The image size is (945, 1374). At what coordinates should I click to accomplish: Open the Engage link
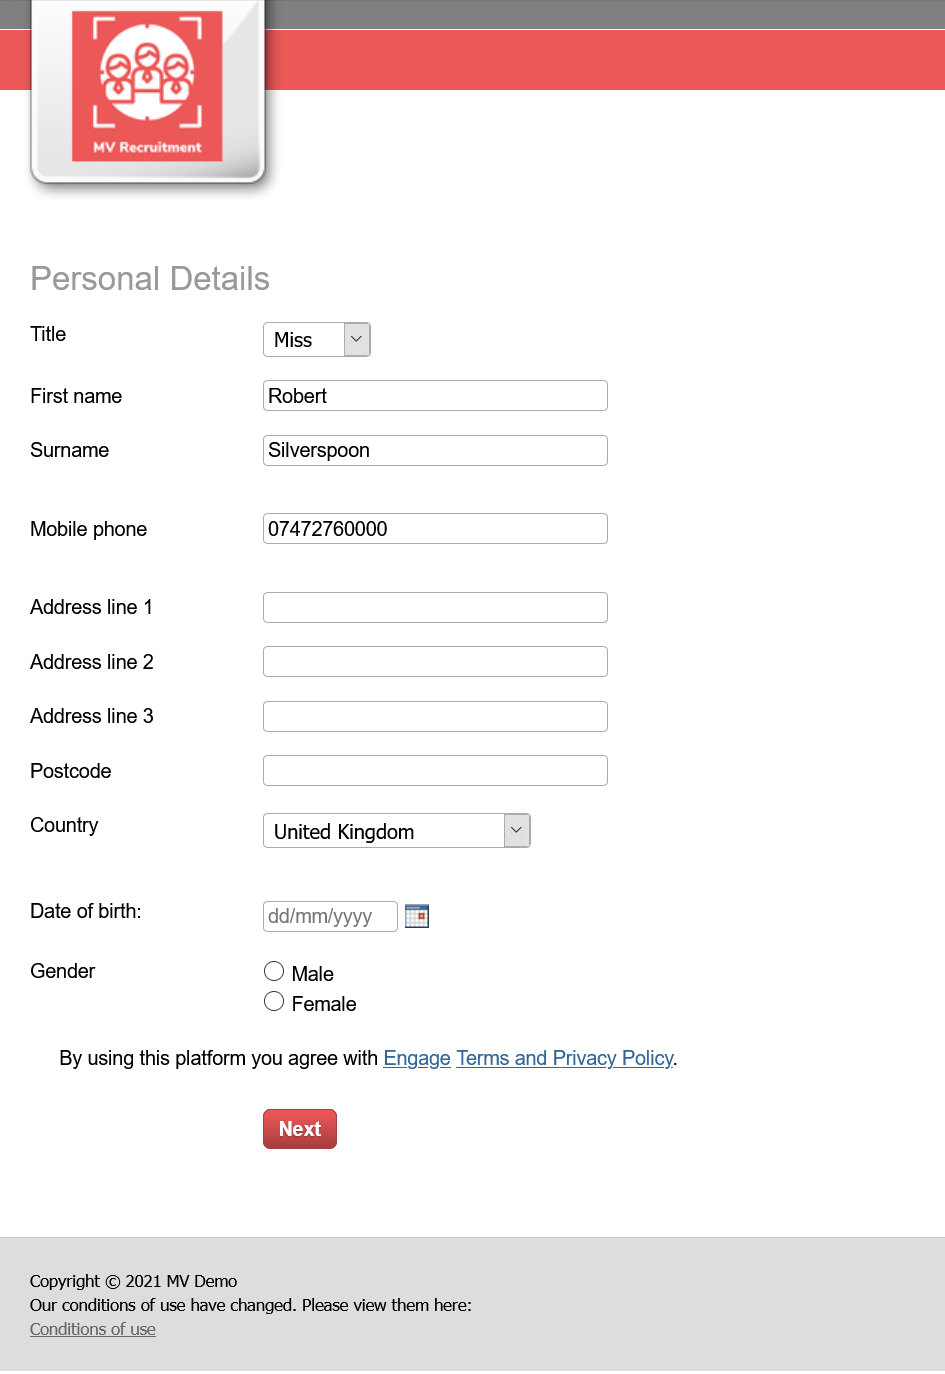(417, 1058)
